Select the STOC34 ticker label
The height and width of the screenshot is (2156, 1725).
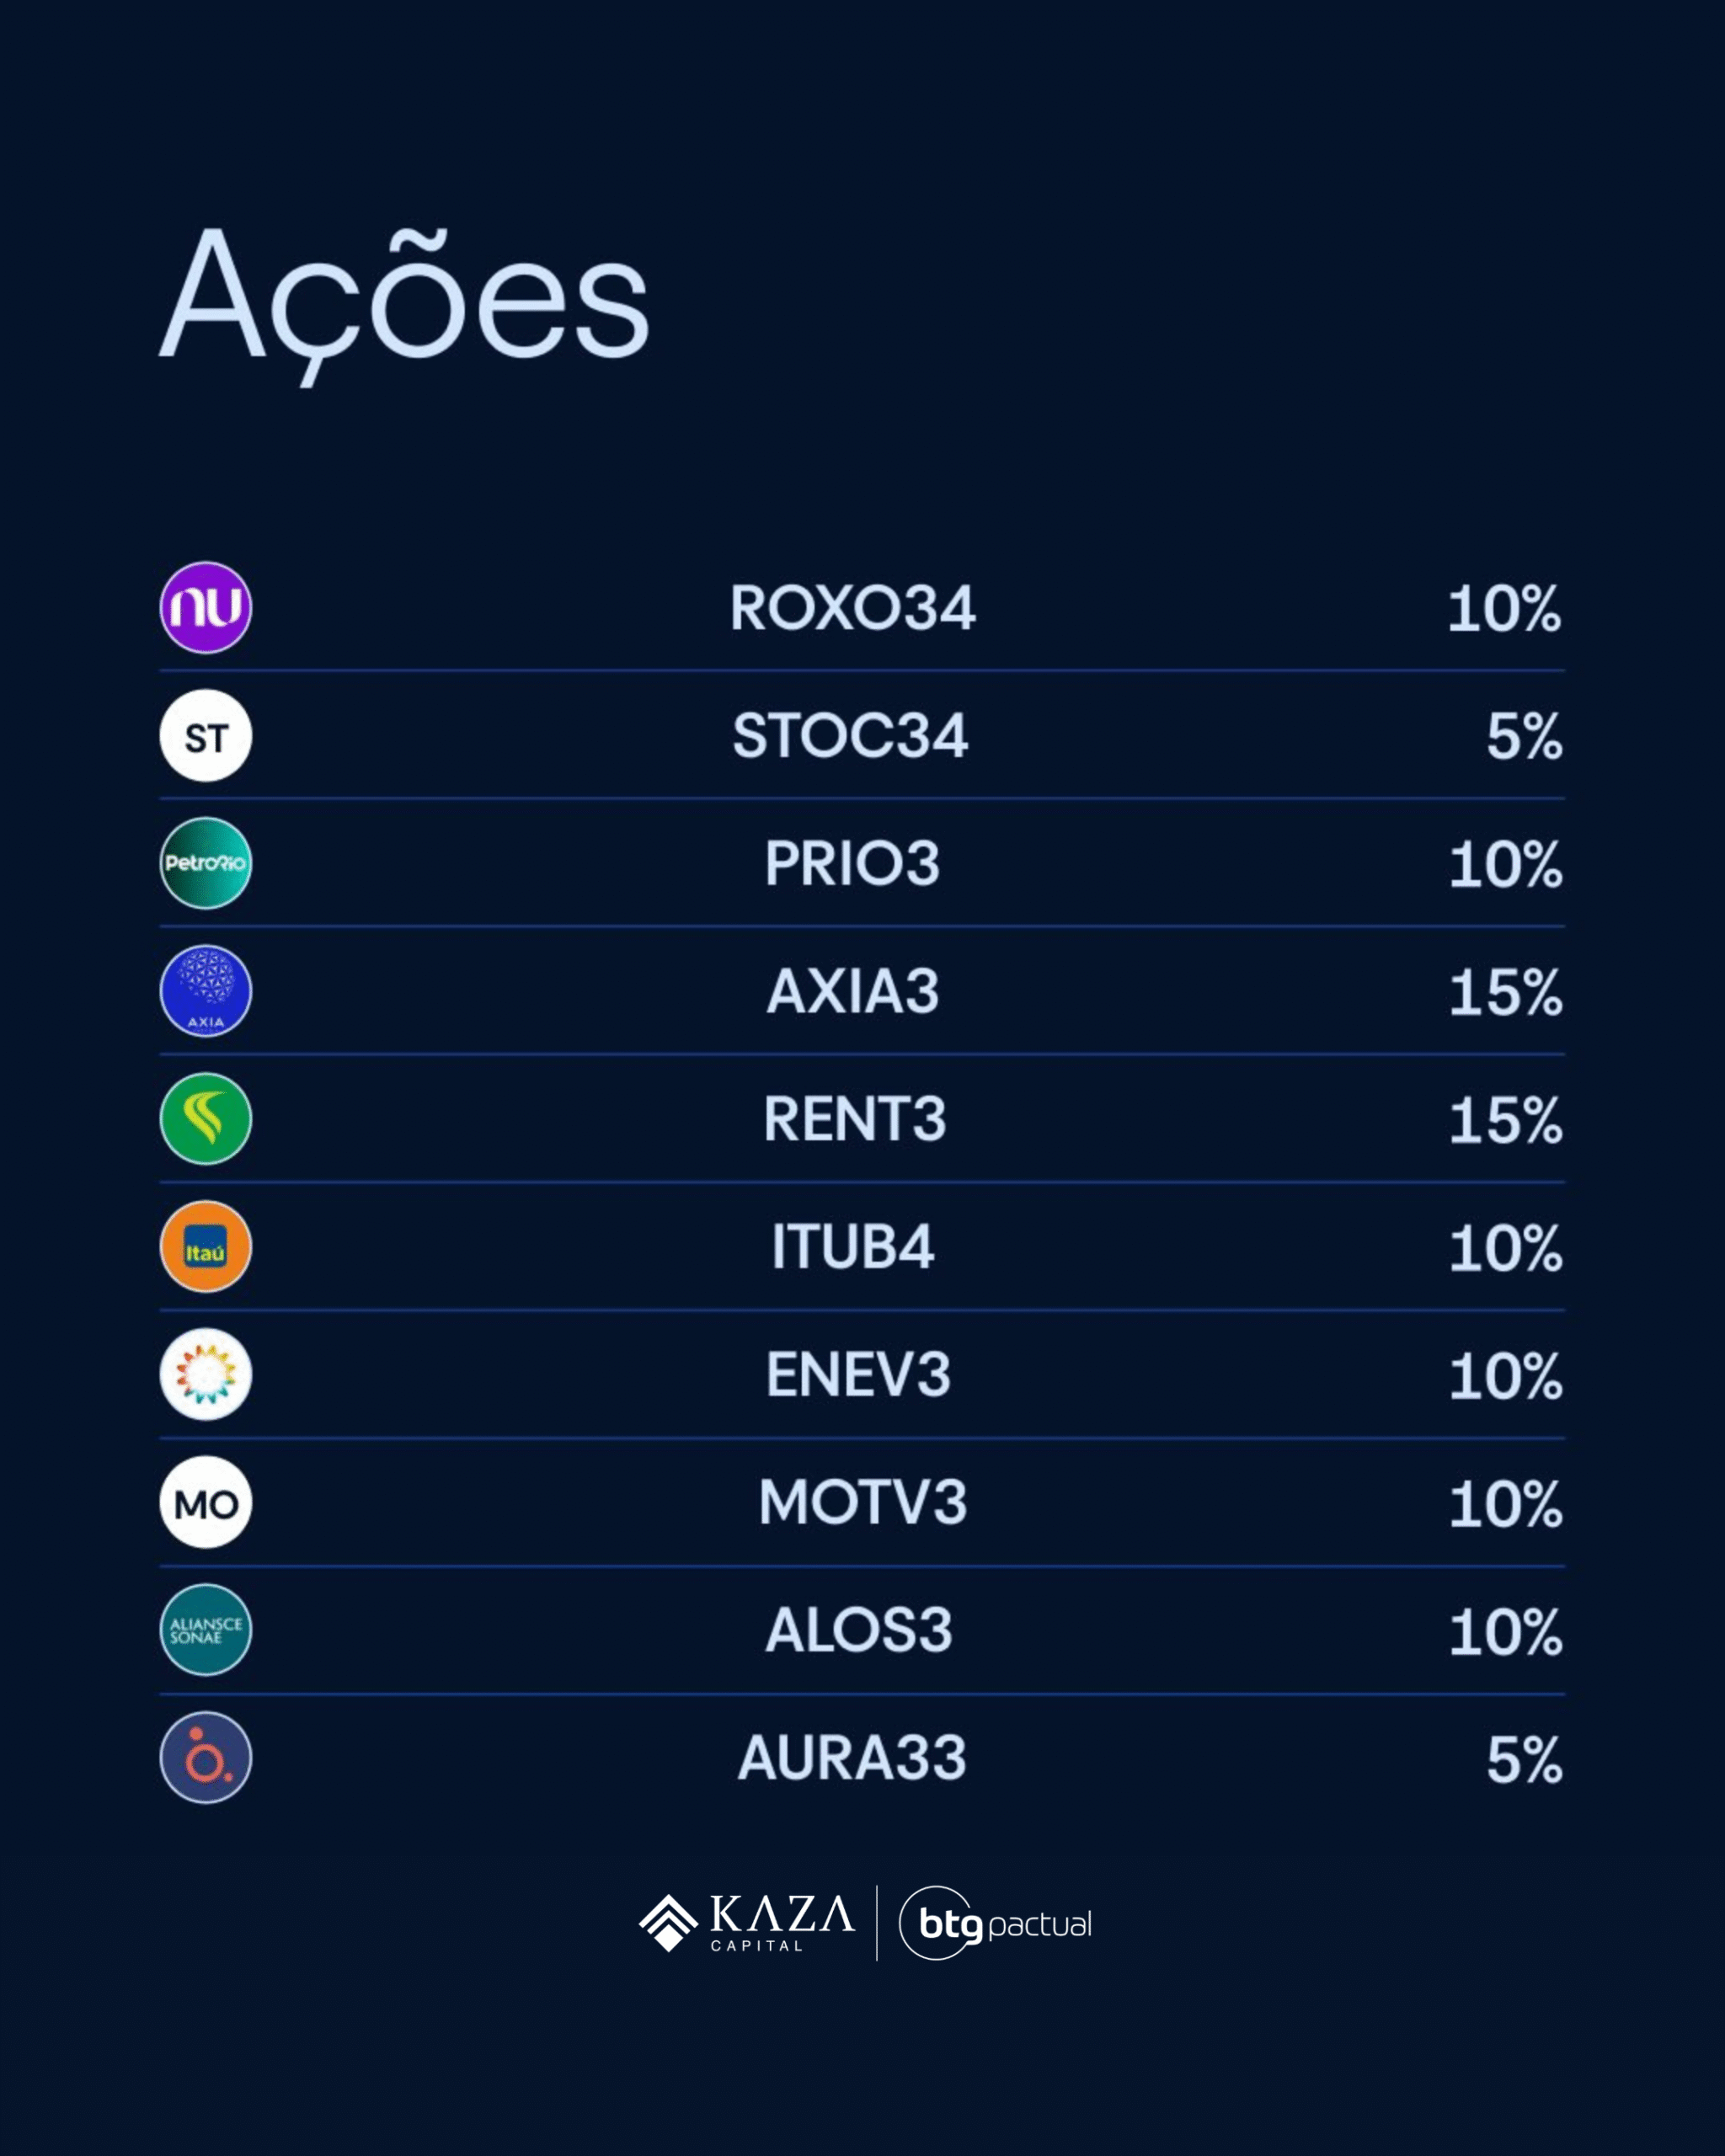click(851, 736)
